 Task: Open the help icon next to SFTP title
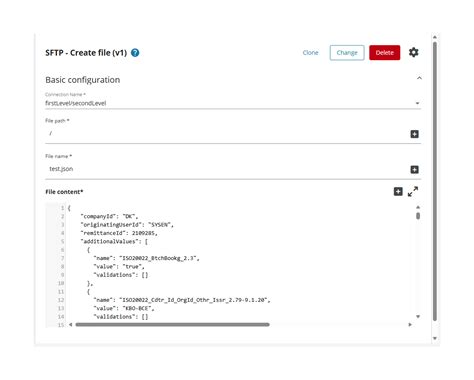tap(135, 53)
